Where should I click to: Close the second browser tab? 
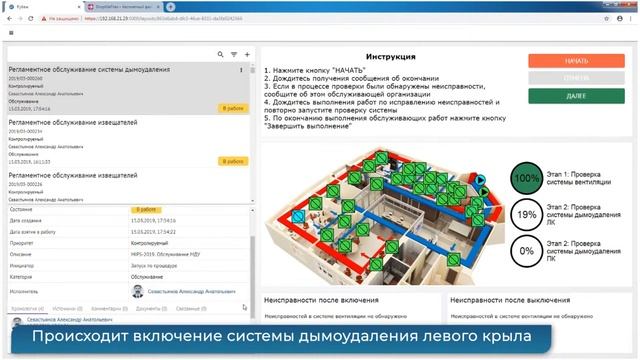tap(158, 7)
